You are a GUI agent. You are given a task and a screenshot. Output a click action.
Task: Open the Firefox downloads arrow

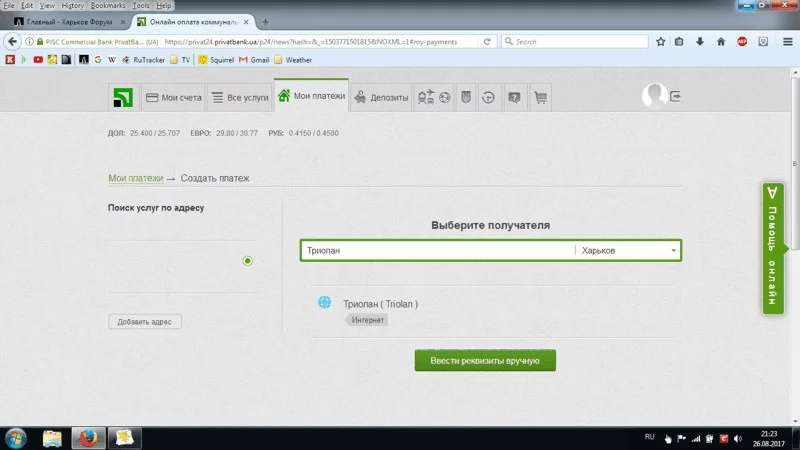700,42
